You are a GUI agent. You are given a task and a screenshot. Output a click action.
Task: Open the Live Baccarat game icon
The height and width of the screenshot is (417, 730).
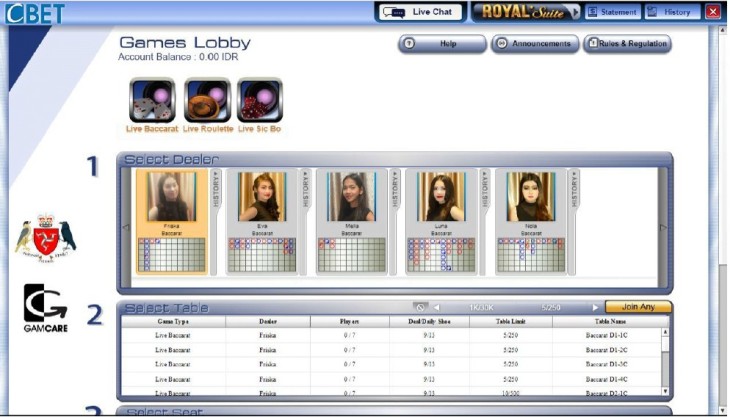click(x=152, y=100)
